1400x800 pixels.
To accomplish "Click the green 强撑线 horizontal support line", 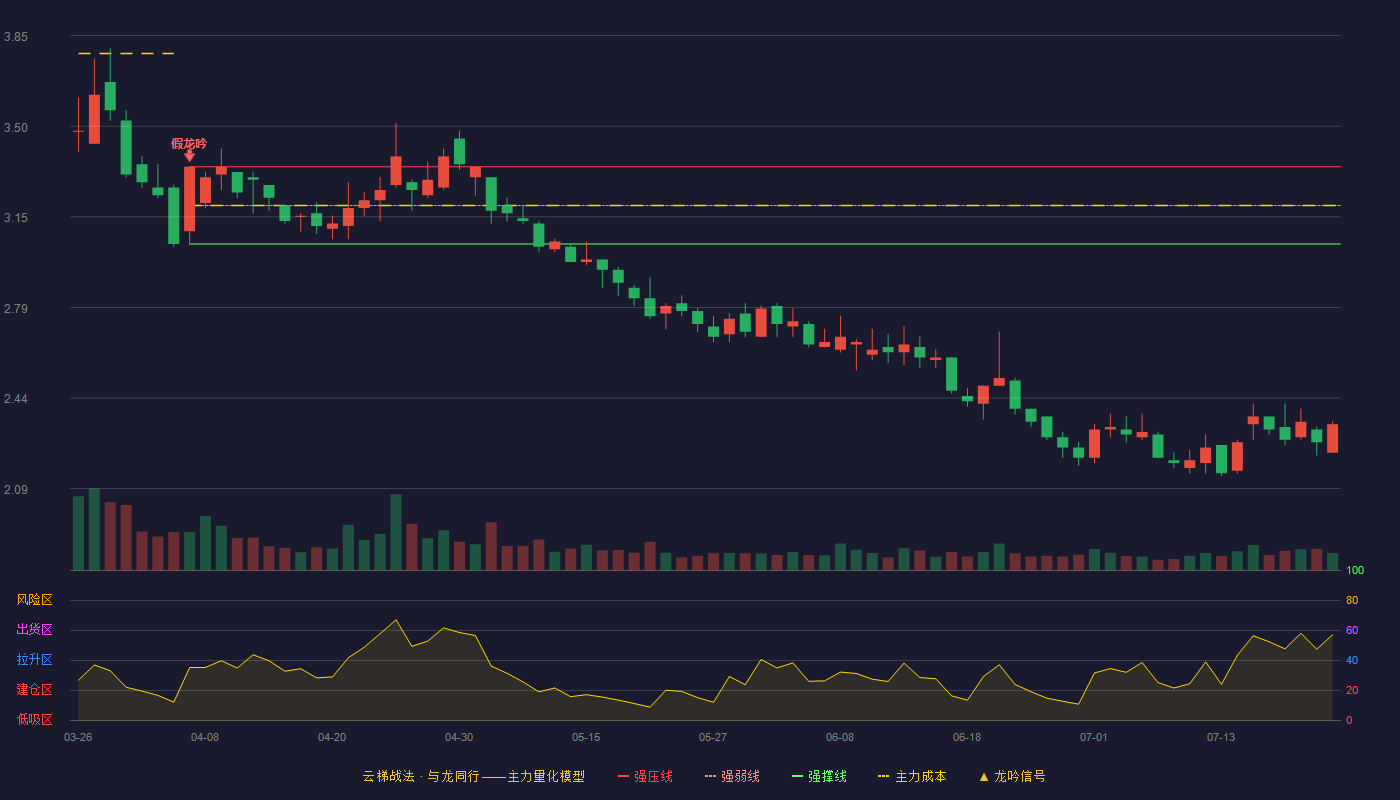I will pyautogui.click(x=765, y=244).
